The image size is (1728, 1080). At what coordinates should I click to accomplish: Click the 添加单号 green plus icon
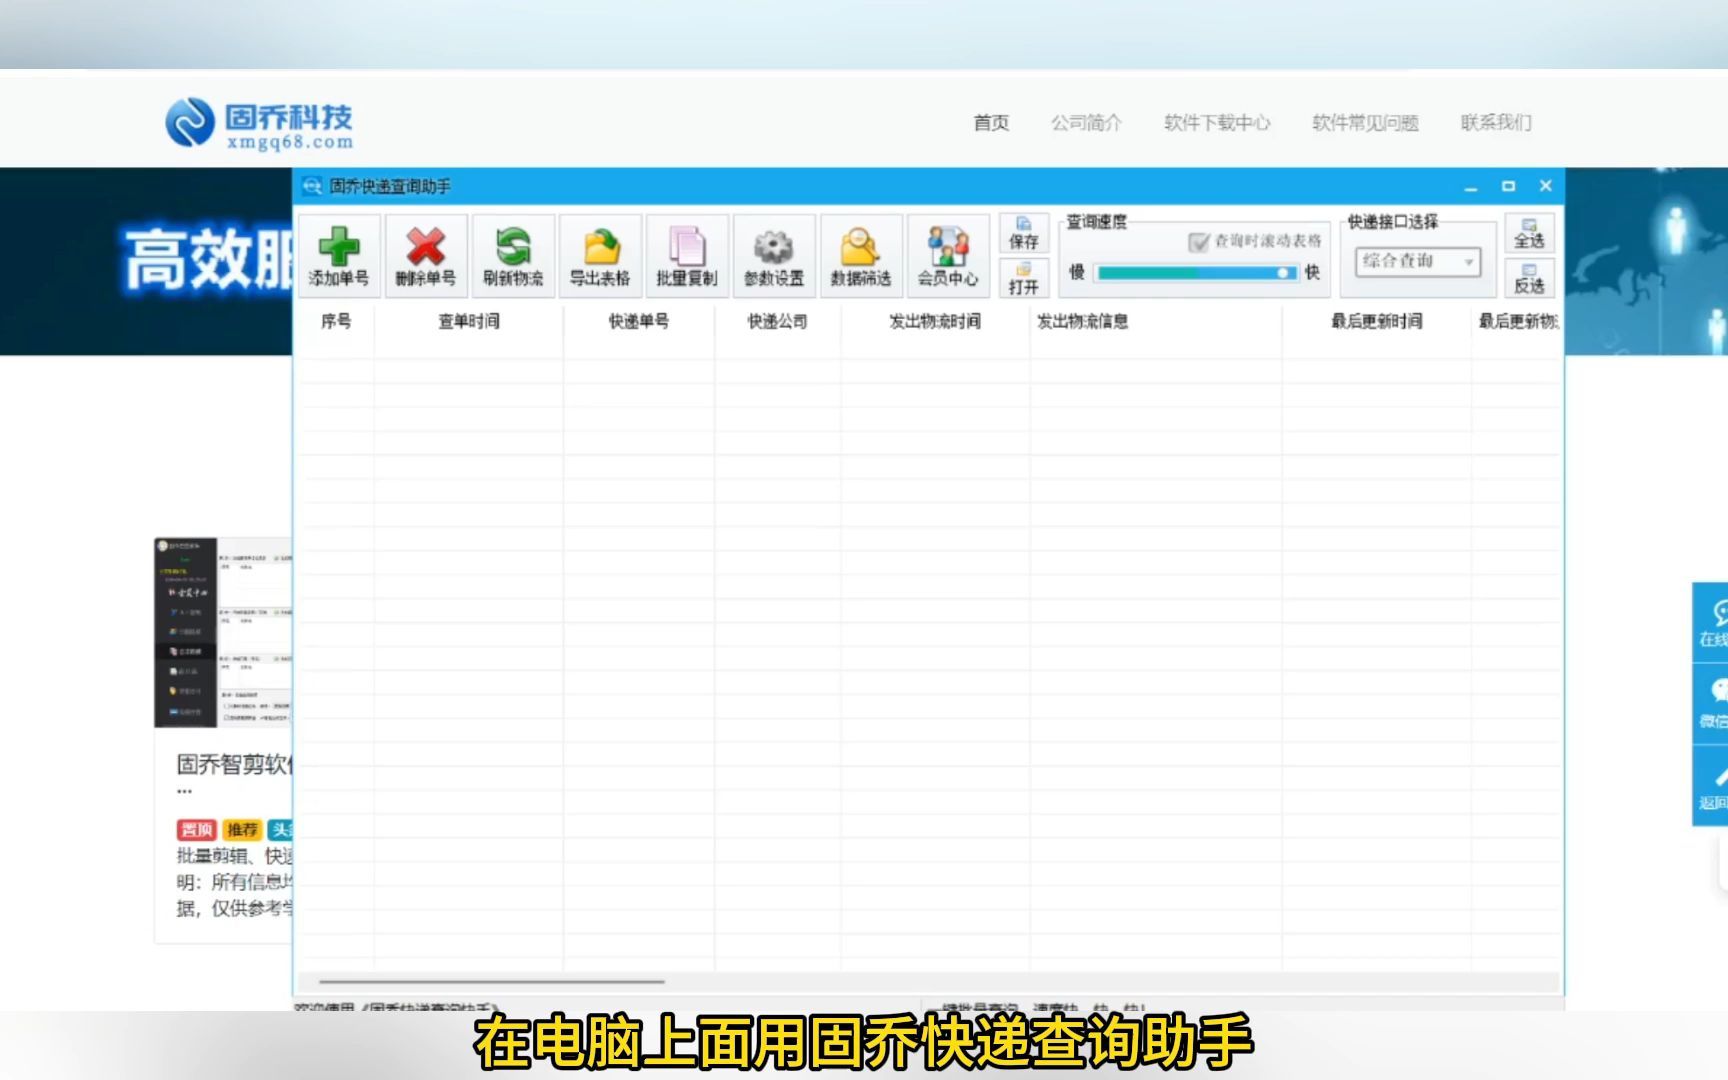pyautogui.click(x=339, y=256)
